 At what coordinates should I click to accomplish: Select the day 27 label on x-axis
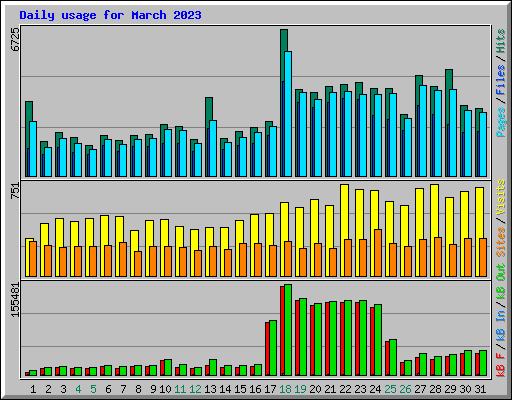[420, 389]
